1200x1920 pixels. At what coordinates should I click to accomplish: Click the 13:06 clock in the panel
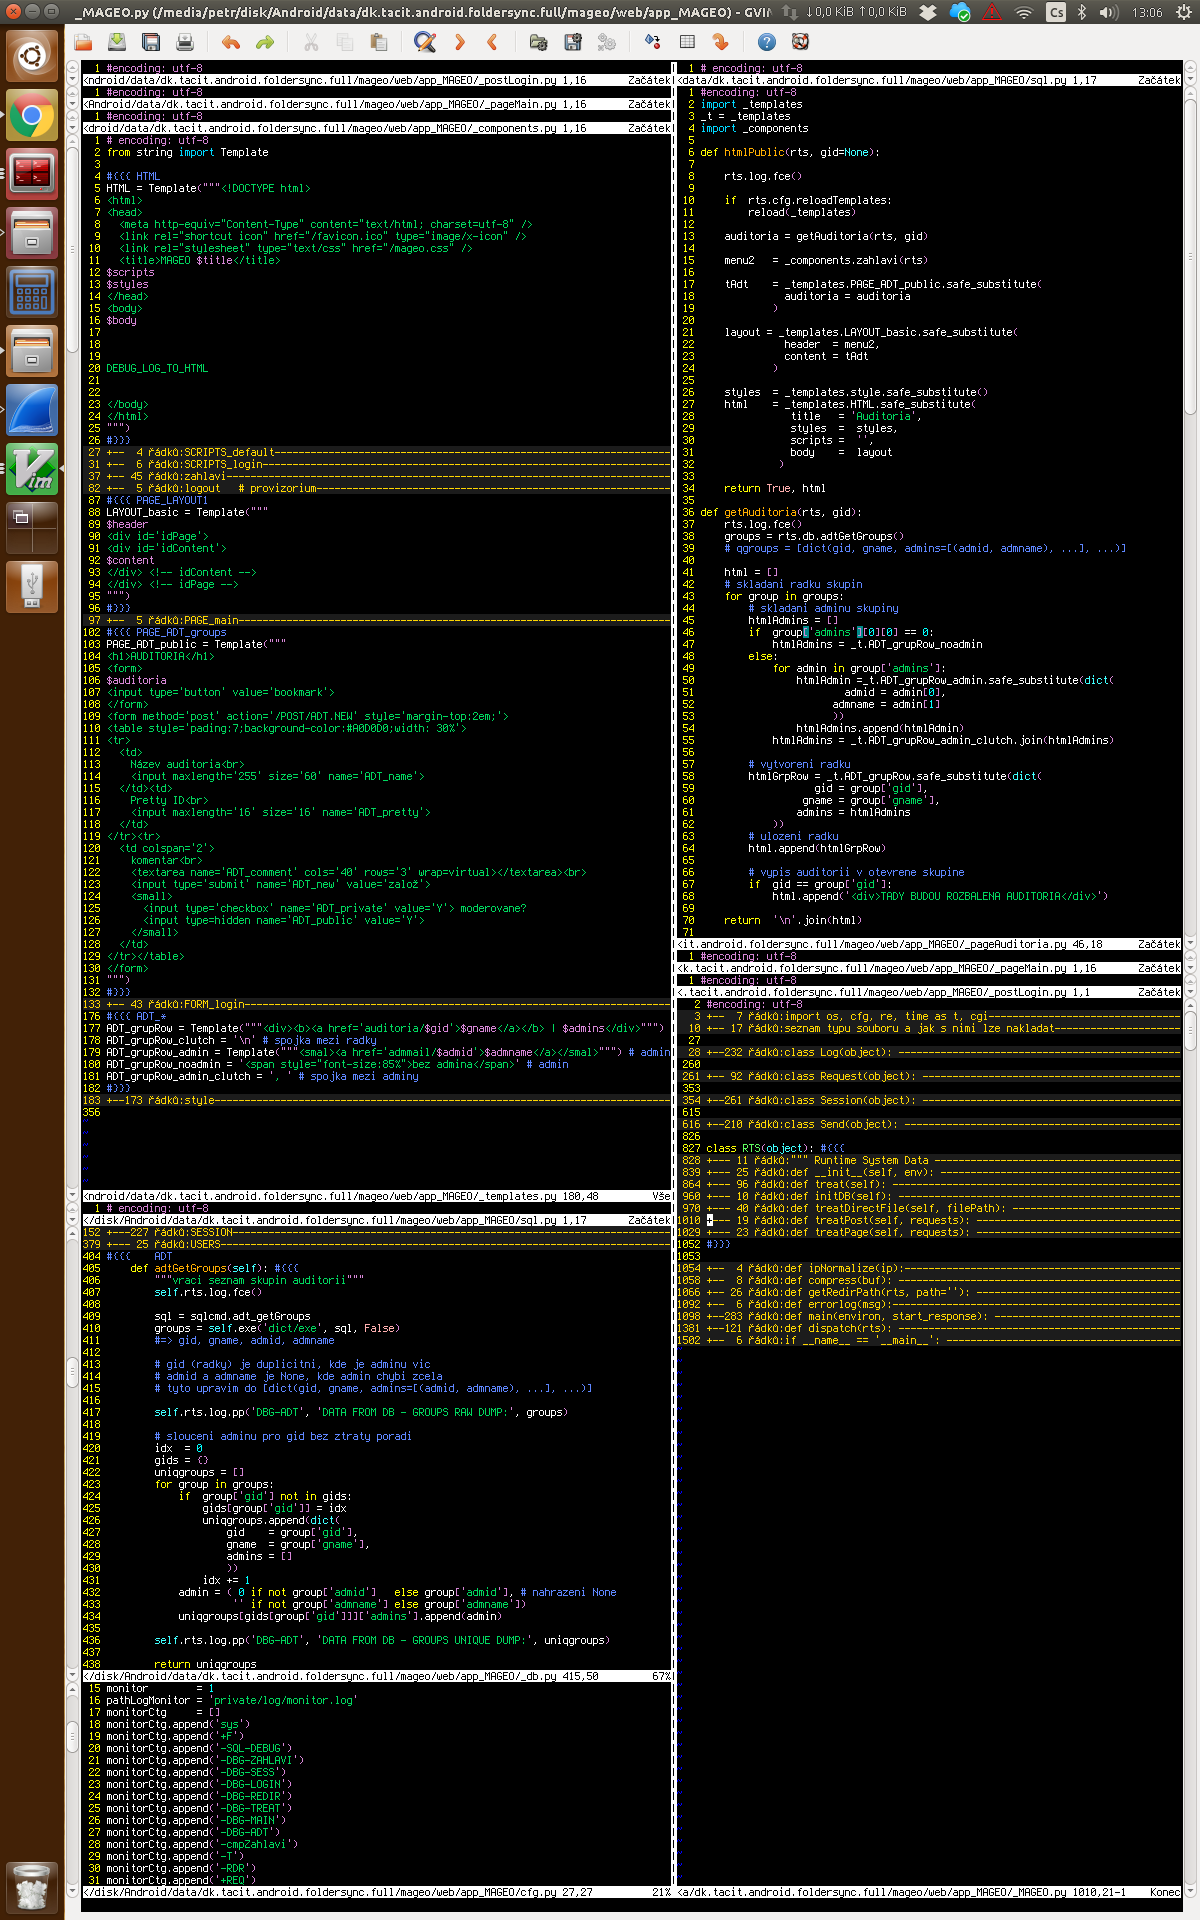(1147, 12)
